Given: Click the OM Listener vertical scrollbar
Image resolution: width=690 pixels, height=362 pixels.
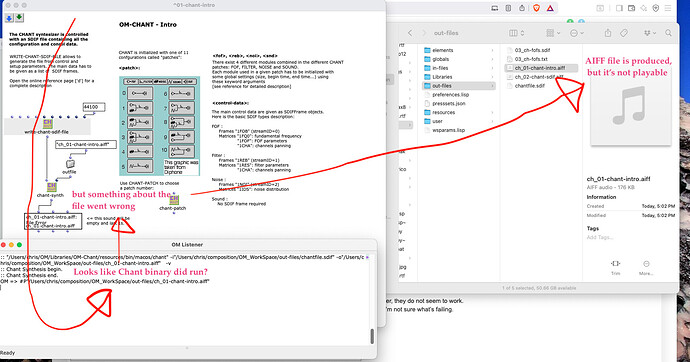Looking at the screenshot, I should [372, 336].
